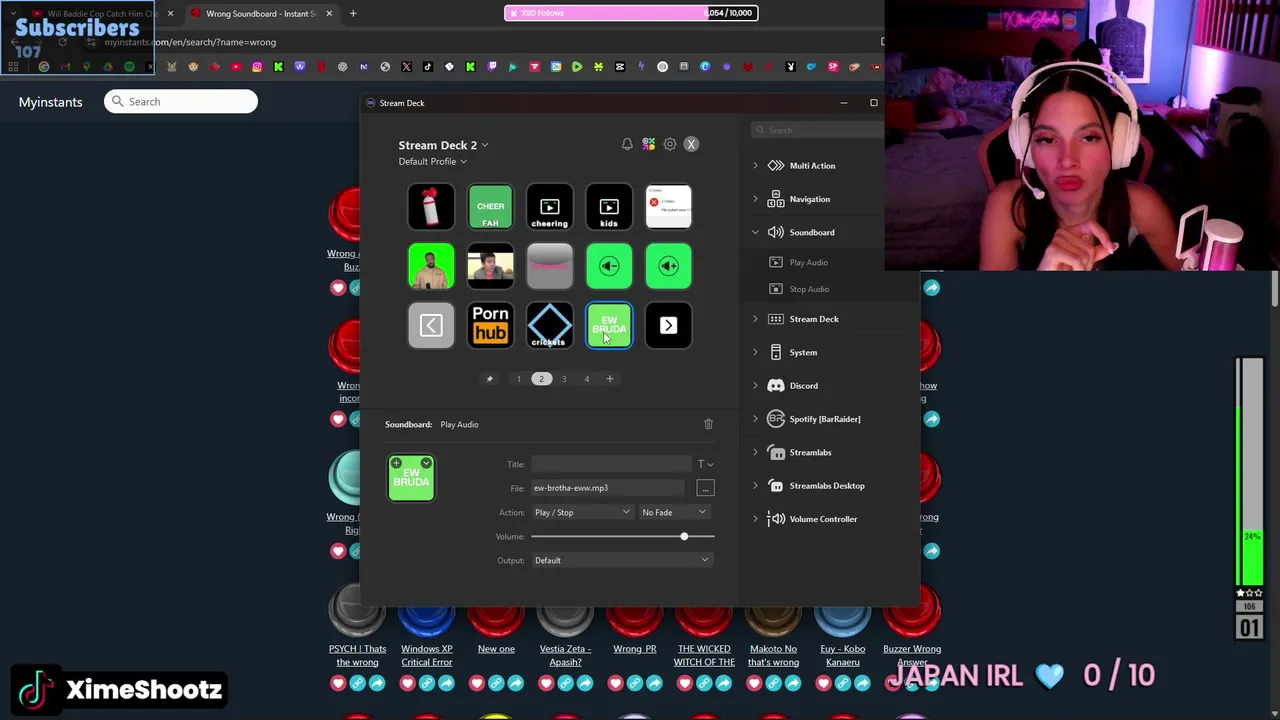Switch to Stream Deck page 4
The width and height of the screenshot is (1280, 720).
[587, 379]
